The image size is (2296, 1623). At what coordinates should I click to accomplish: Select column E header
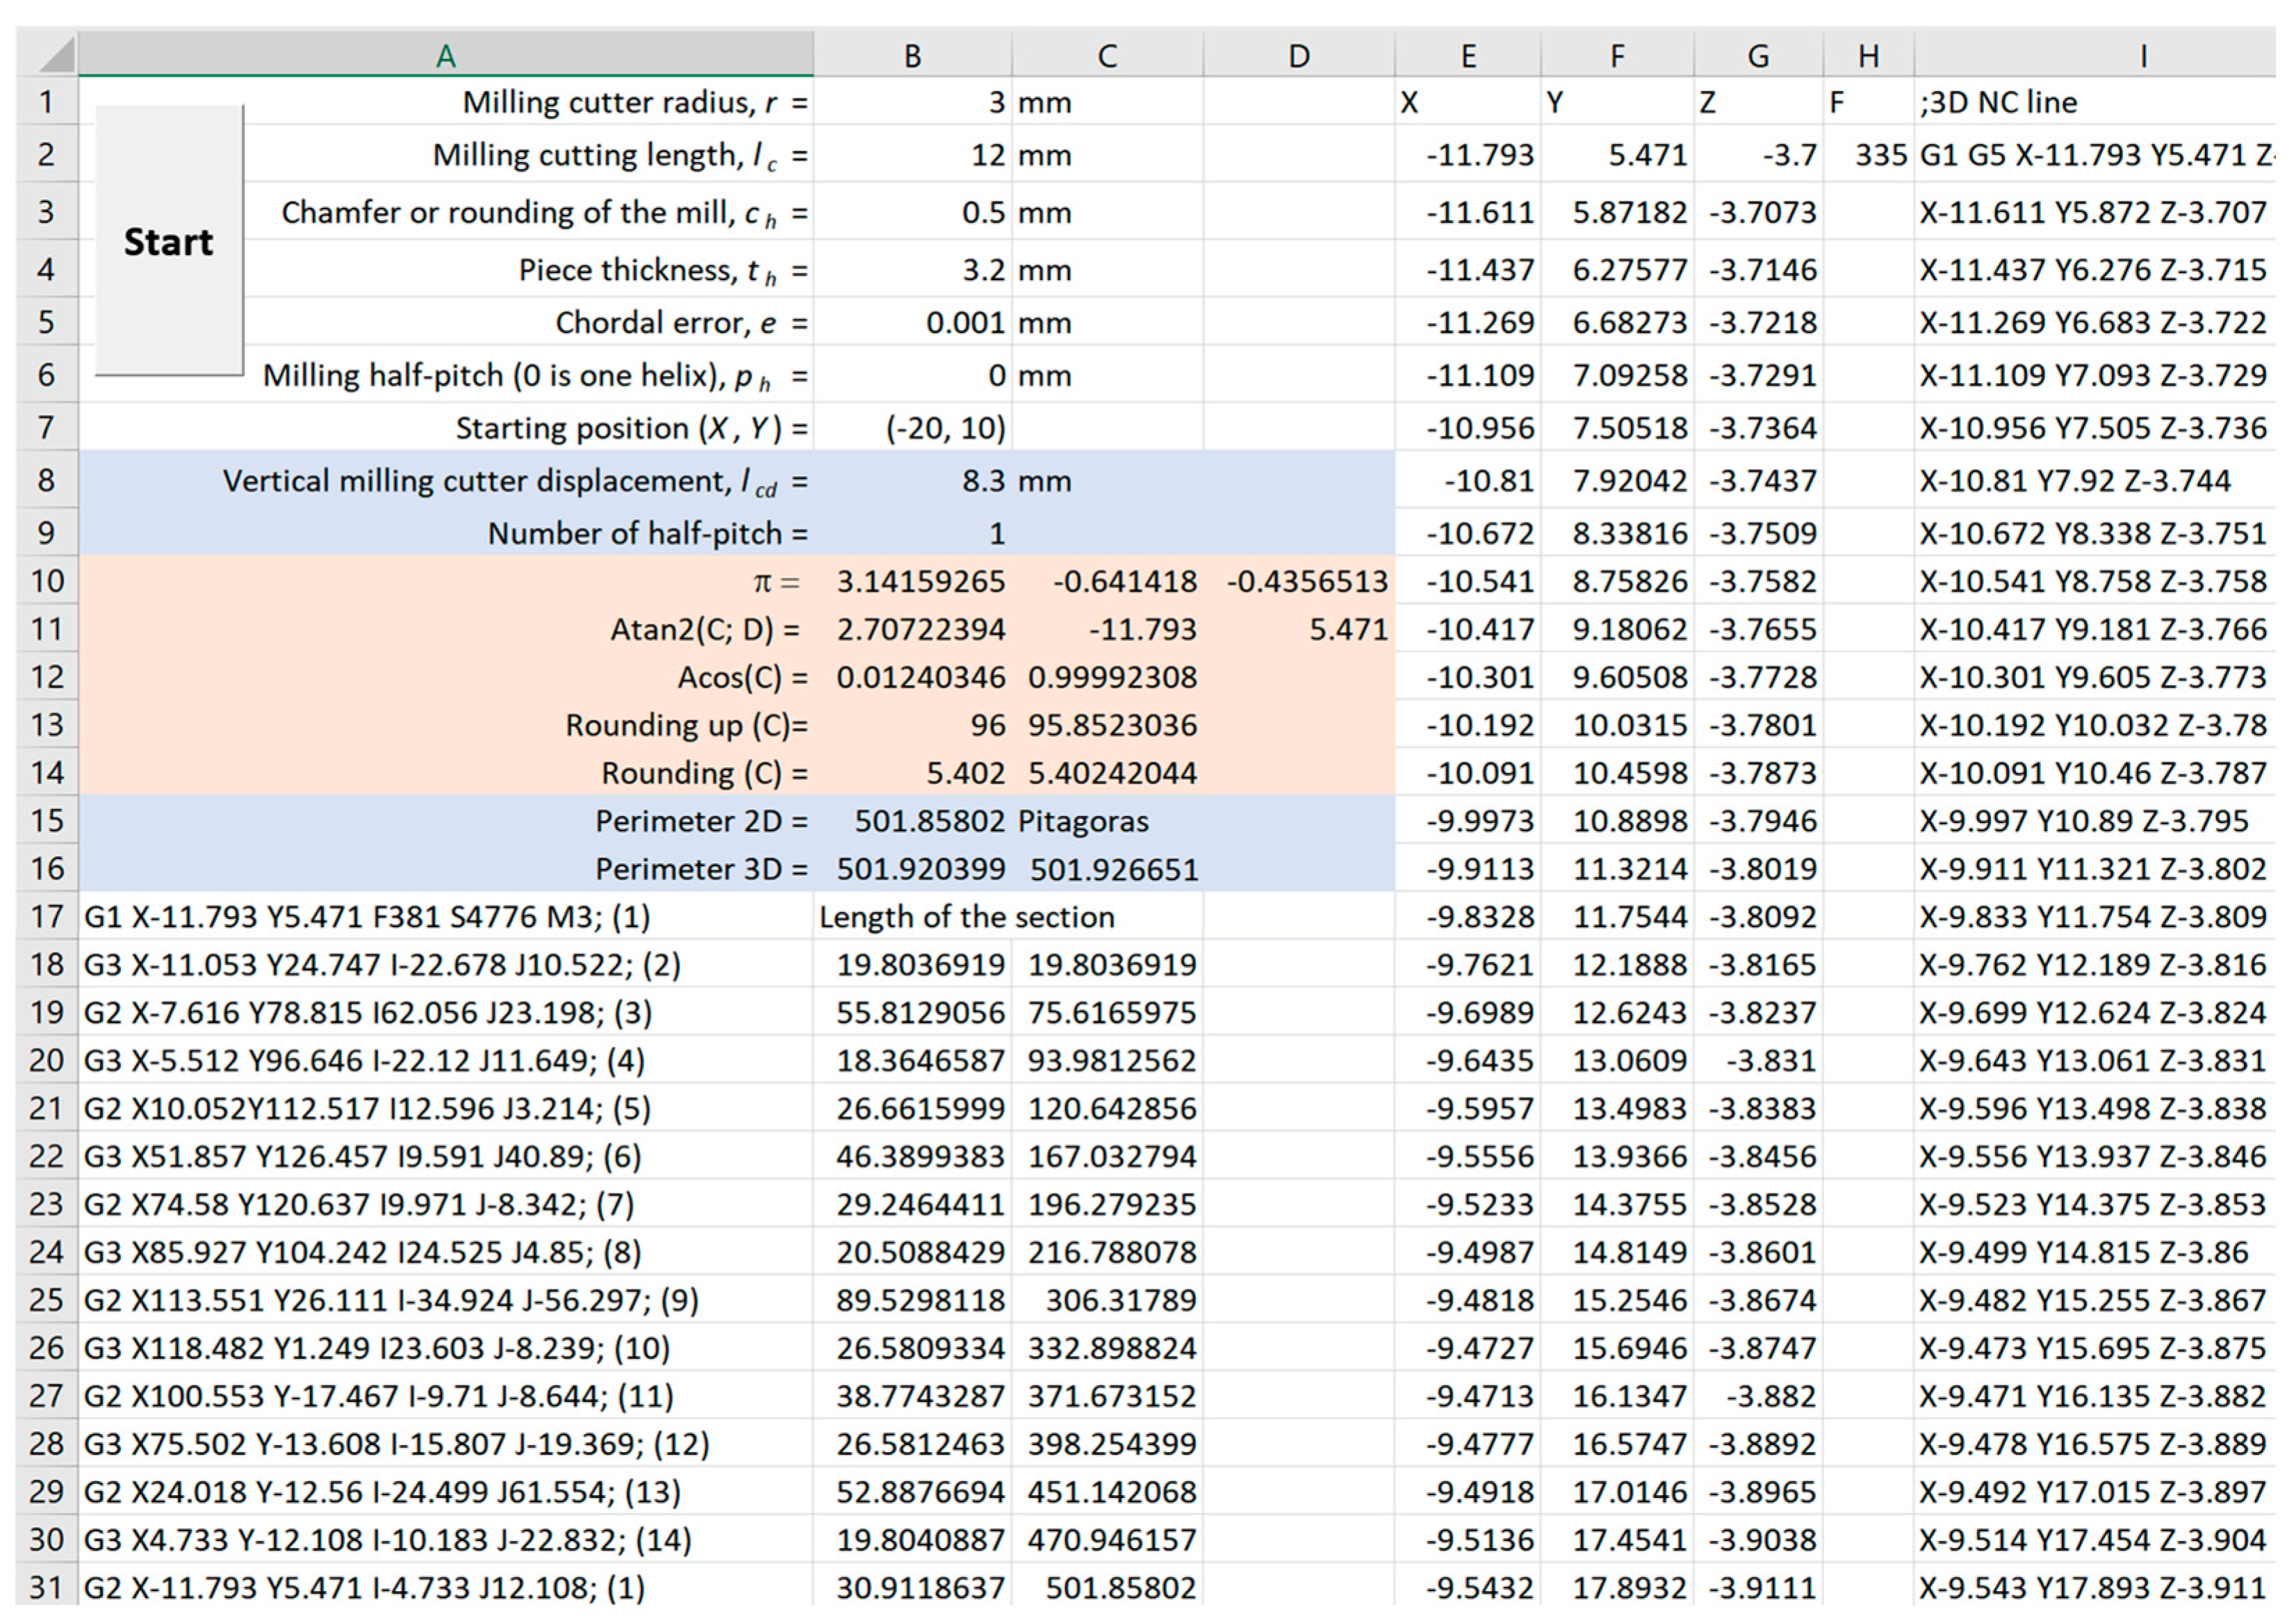(x=1467, y=56)
